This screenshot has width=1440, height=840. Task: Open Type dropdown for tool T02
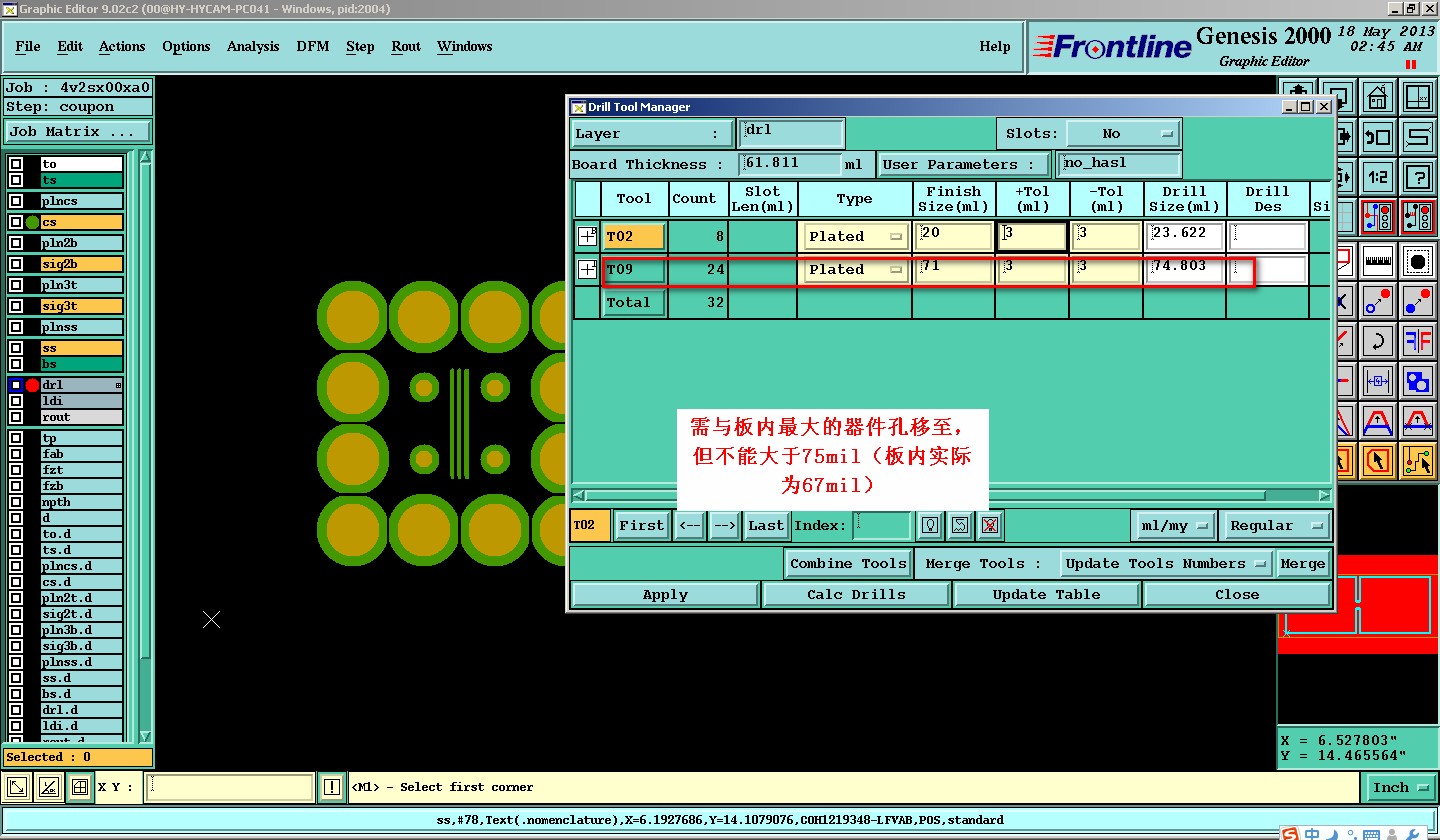click(x=855, y=236)
